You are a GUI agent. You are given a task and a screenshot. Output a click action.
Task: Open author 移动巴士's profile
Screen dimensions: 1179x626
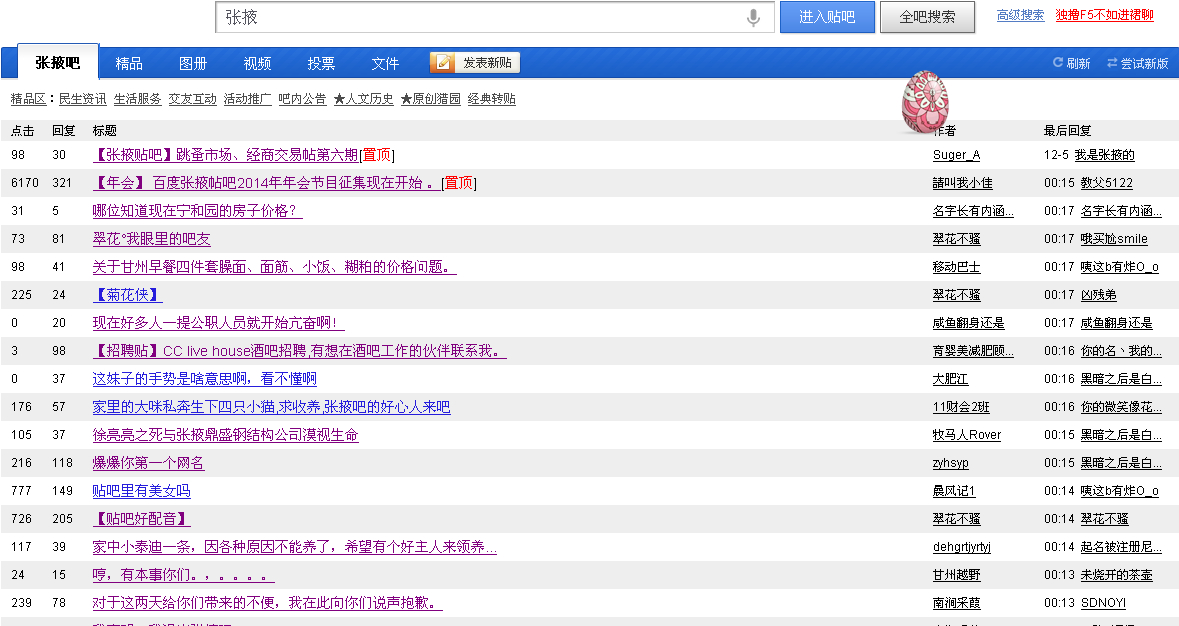pyautogui.click(x=956, y=267)
